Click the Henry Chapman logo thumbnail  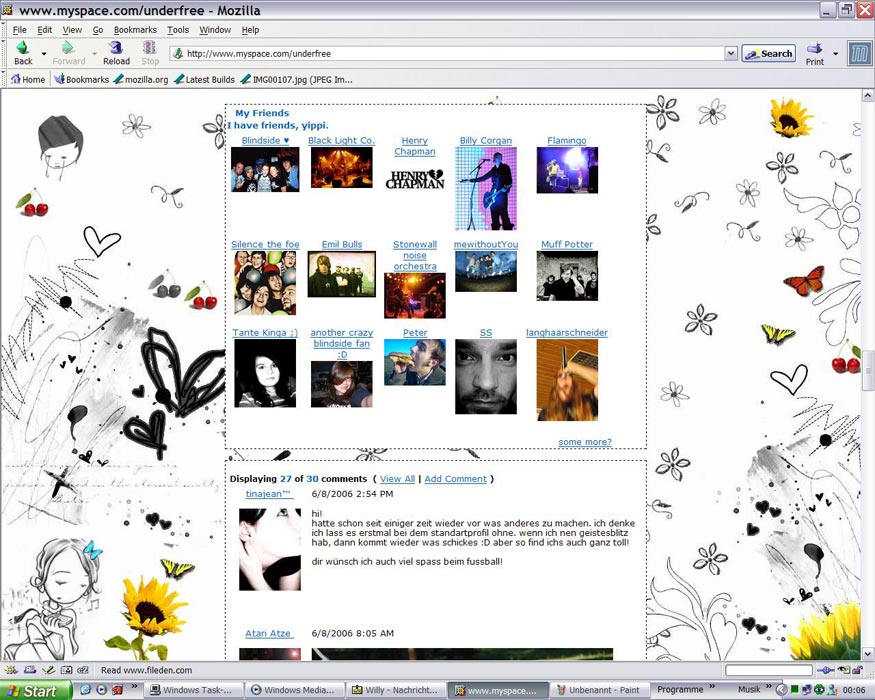(415, 179)
